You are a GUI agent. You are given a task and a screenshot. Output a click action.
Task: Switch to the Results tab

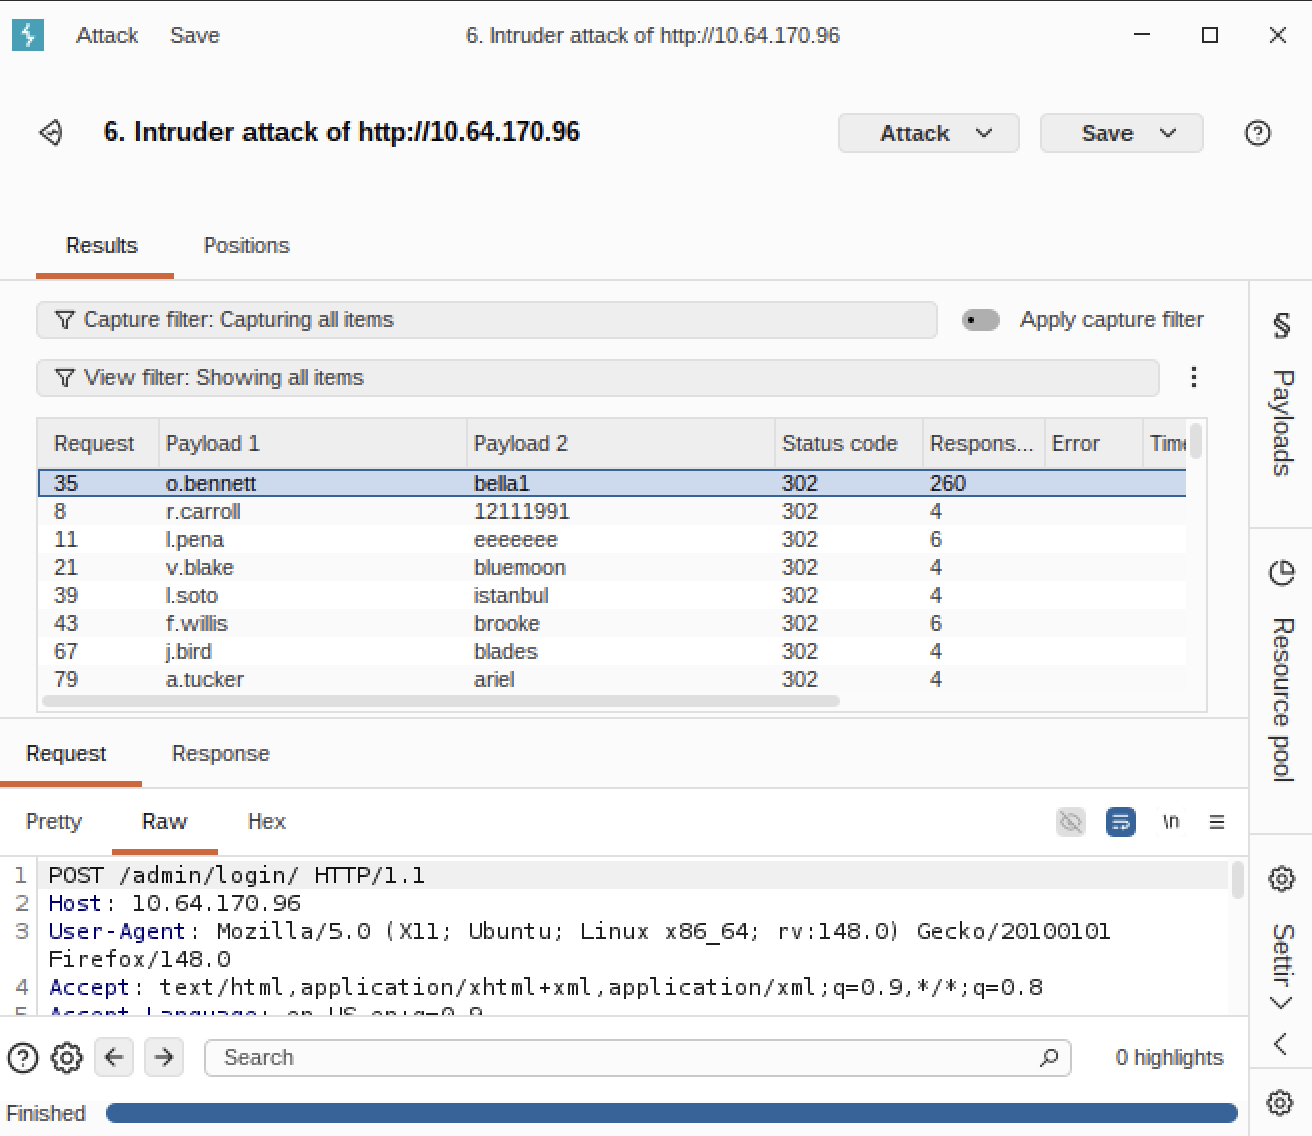tap(102, 246)
